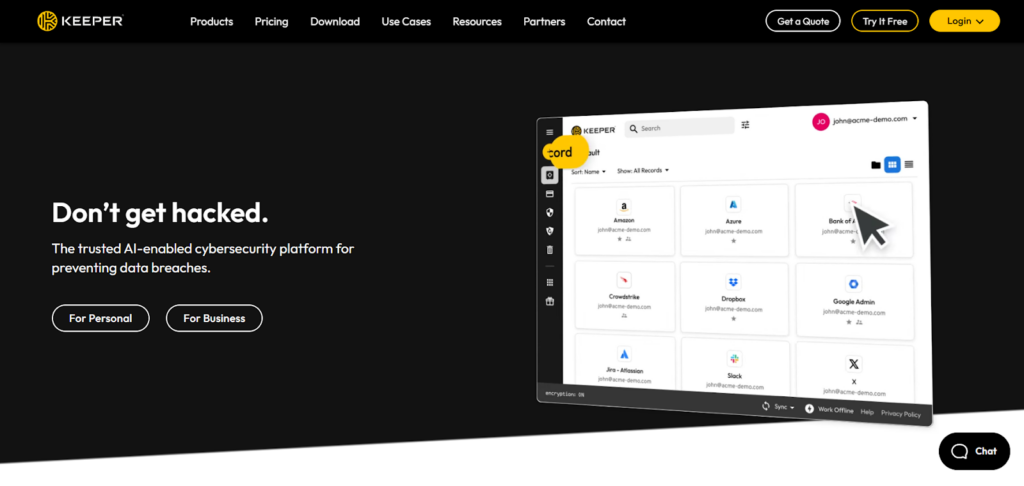
Task: Open the Show: All Records dropdown
Action: tap(643, 170)
